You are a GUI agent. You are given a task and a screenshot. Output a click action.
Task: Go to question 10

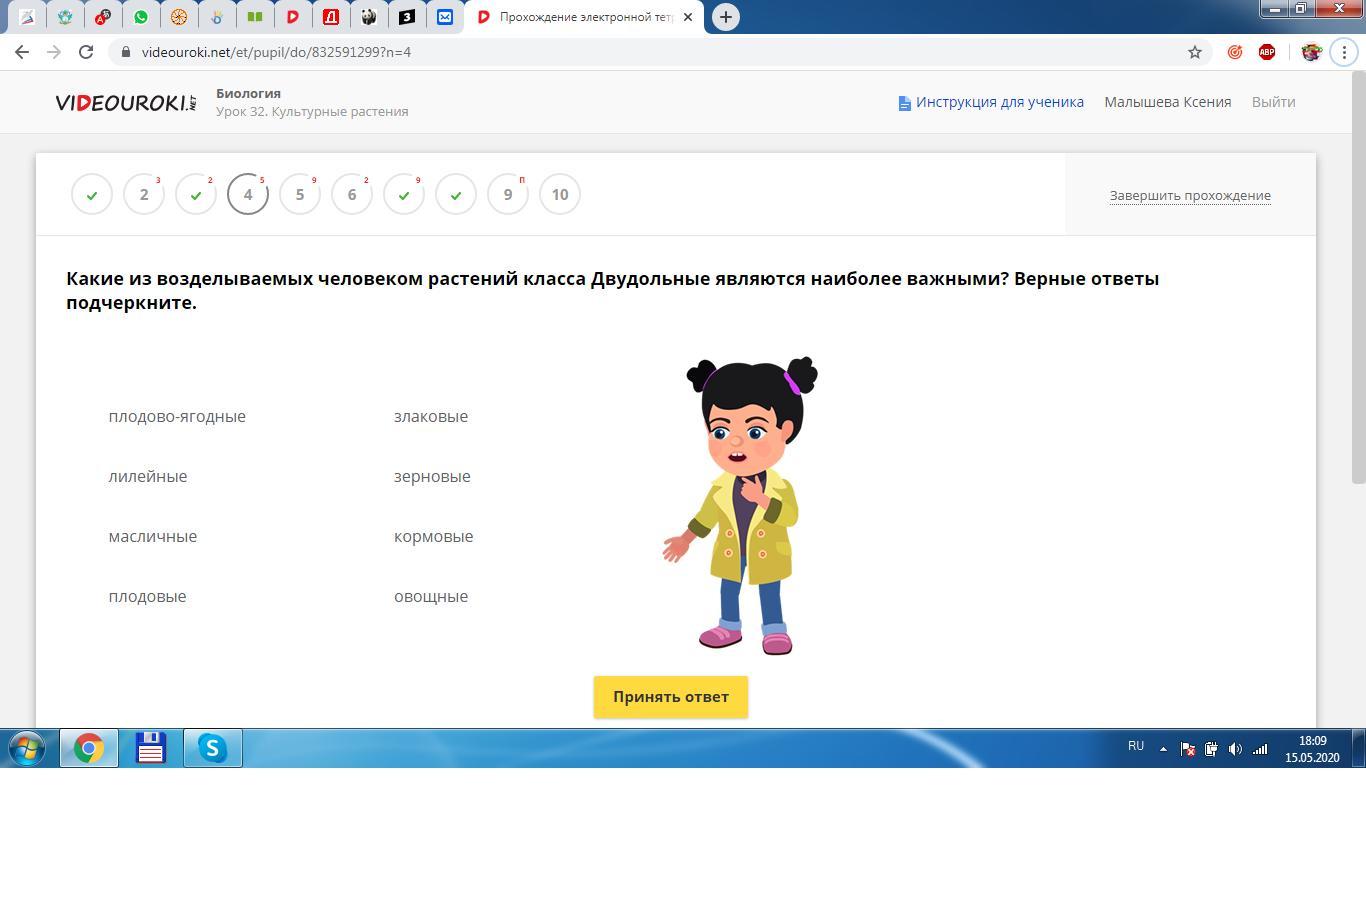(x=560, y=194)
